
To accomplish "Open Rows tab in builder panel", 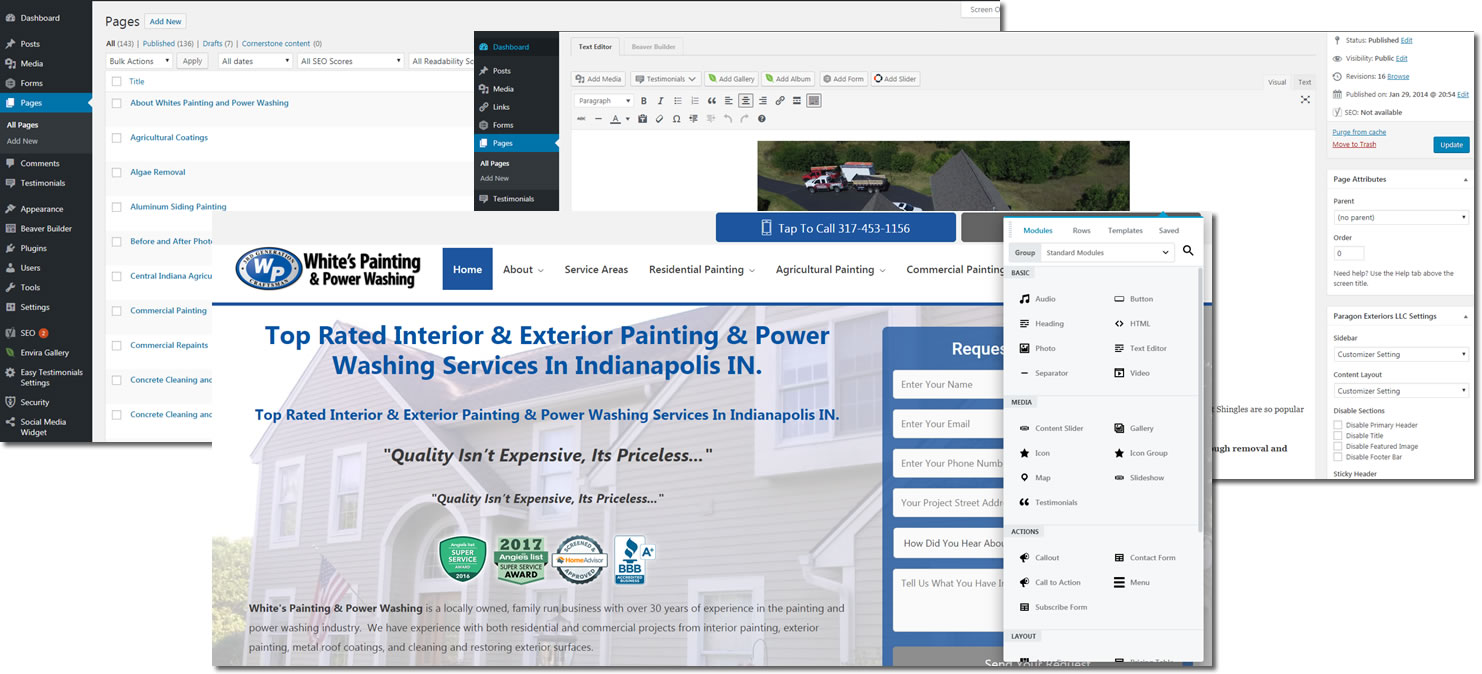I will (1081, 230).
